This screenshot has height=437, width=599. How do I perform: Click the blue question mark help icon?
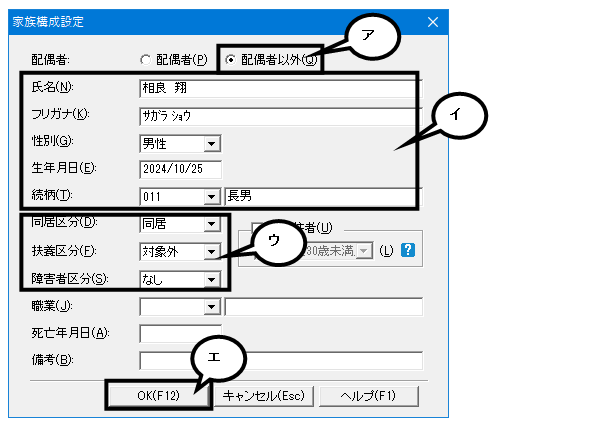point(408,251)
